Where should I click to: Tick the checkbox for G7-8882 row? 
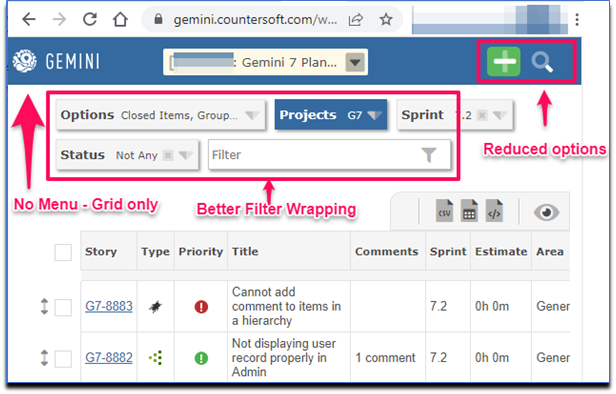pos(63,359)
